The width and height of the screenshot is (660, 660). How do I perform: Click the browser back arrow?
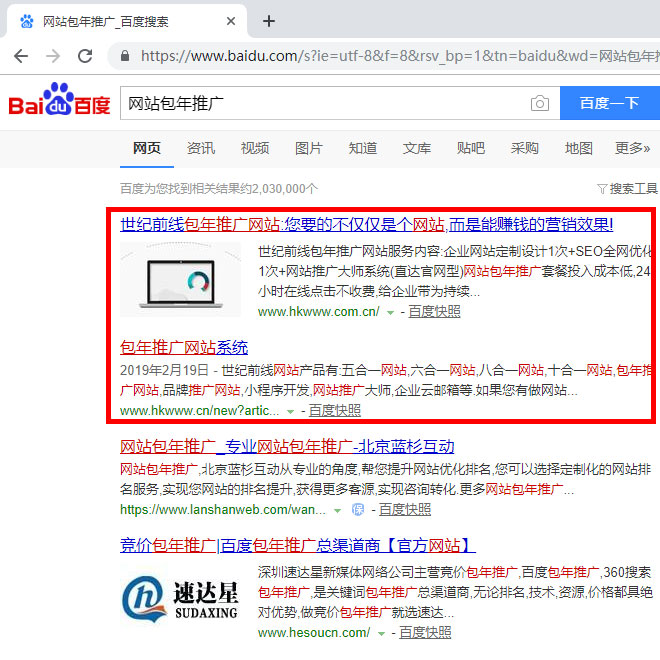coord(21,56)
